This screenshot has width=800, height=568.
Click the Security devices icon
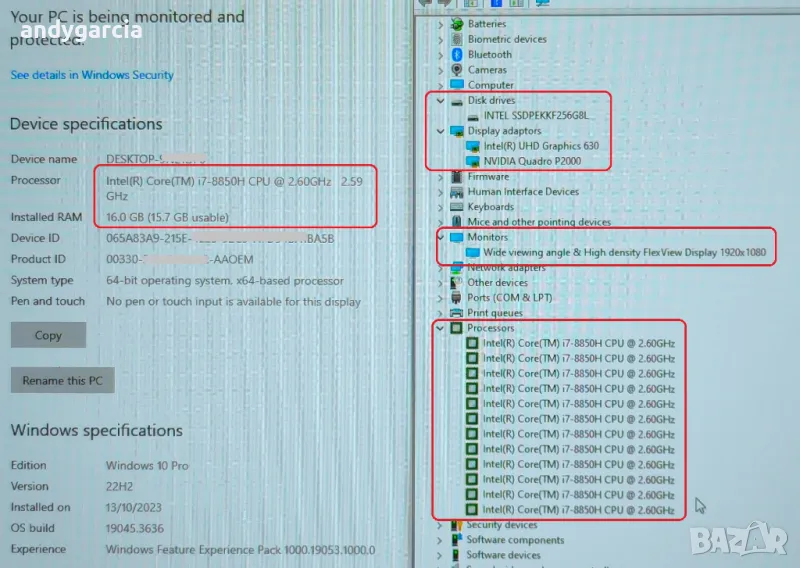tap(456, 525)
